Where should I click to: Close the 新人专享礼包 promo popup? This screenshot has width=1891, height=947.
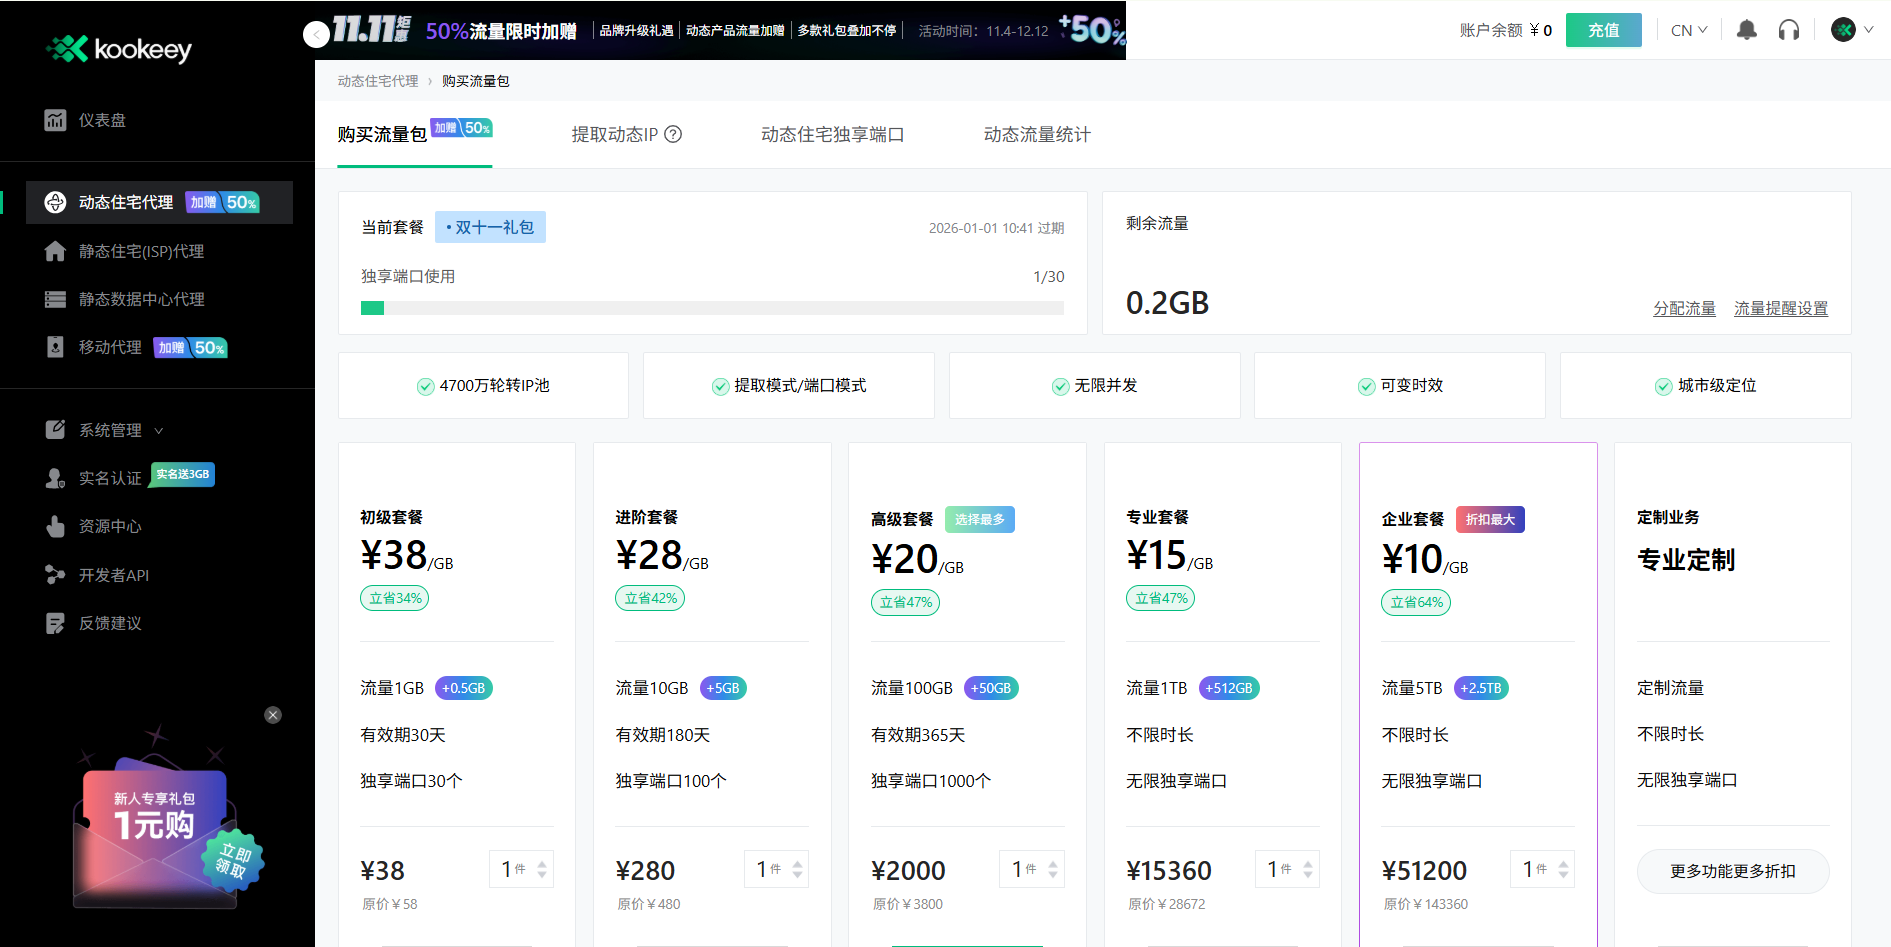(272, 714)
